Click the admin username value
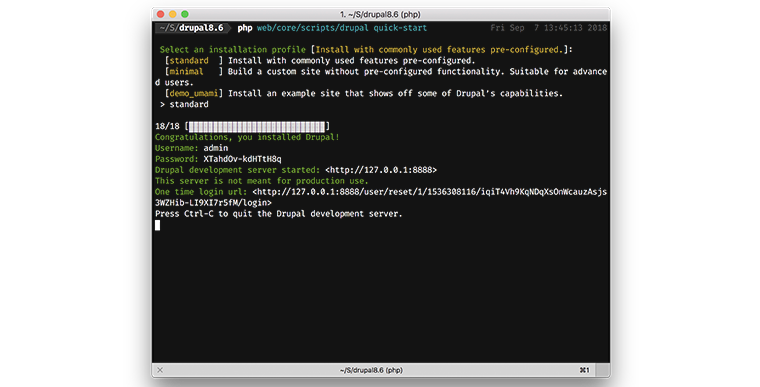 (x=216, y=148)
